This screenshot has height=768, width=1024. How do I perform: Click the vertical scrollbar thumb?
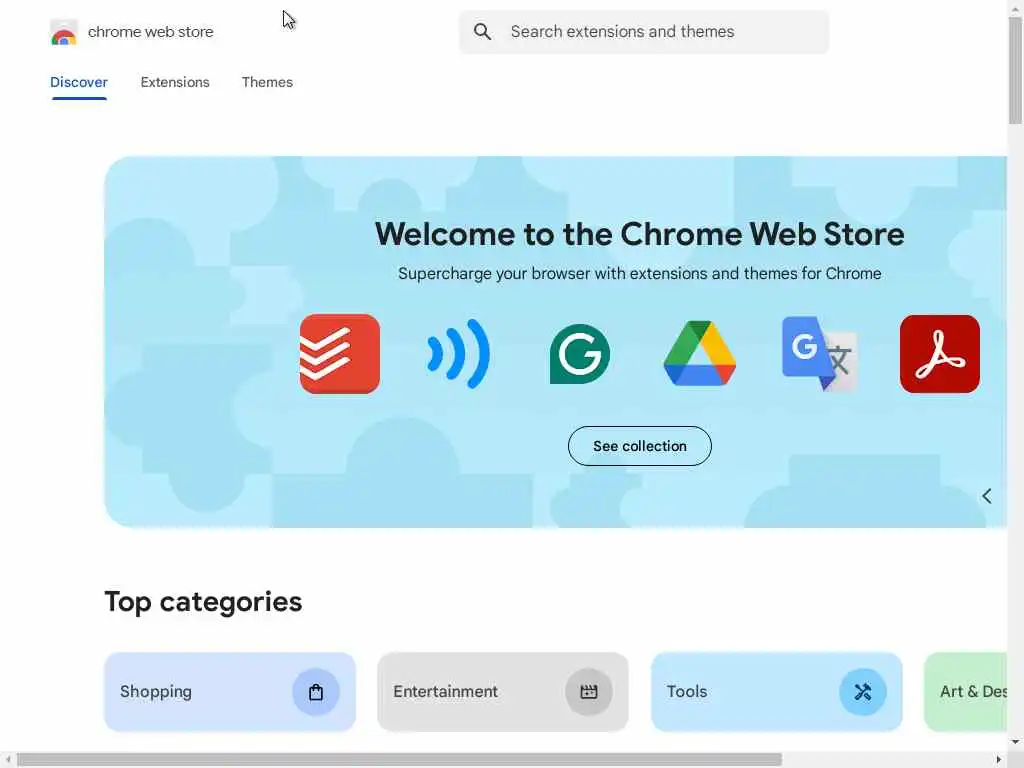tap(1015, 71)
